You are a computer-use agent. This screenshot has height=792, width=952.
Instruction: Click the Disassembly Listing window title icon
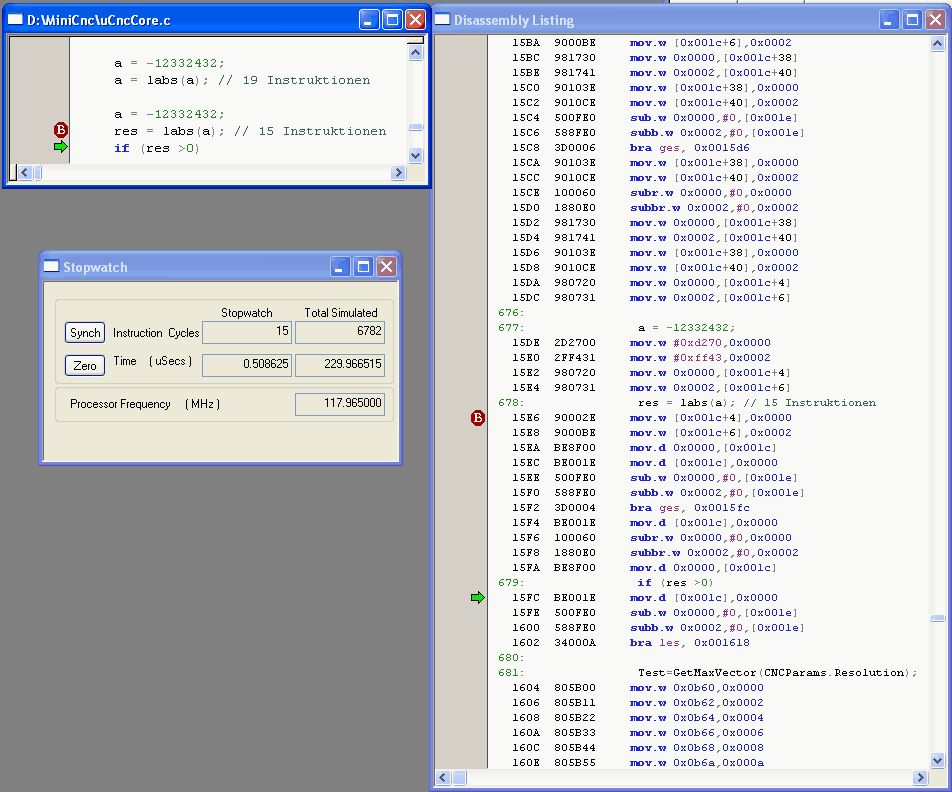[443, 20]
